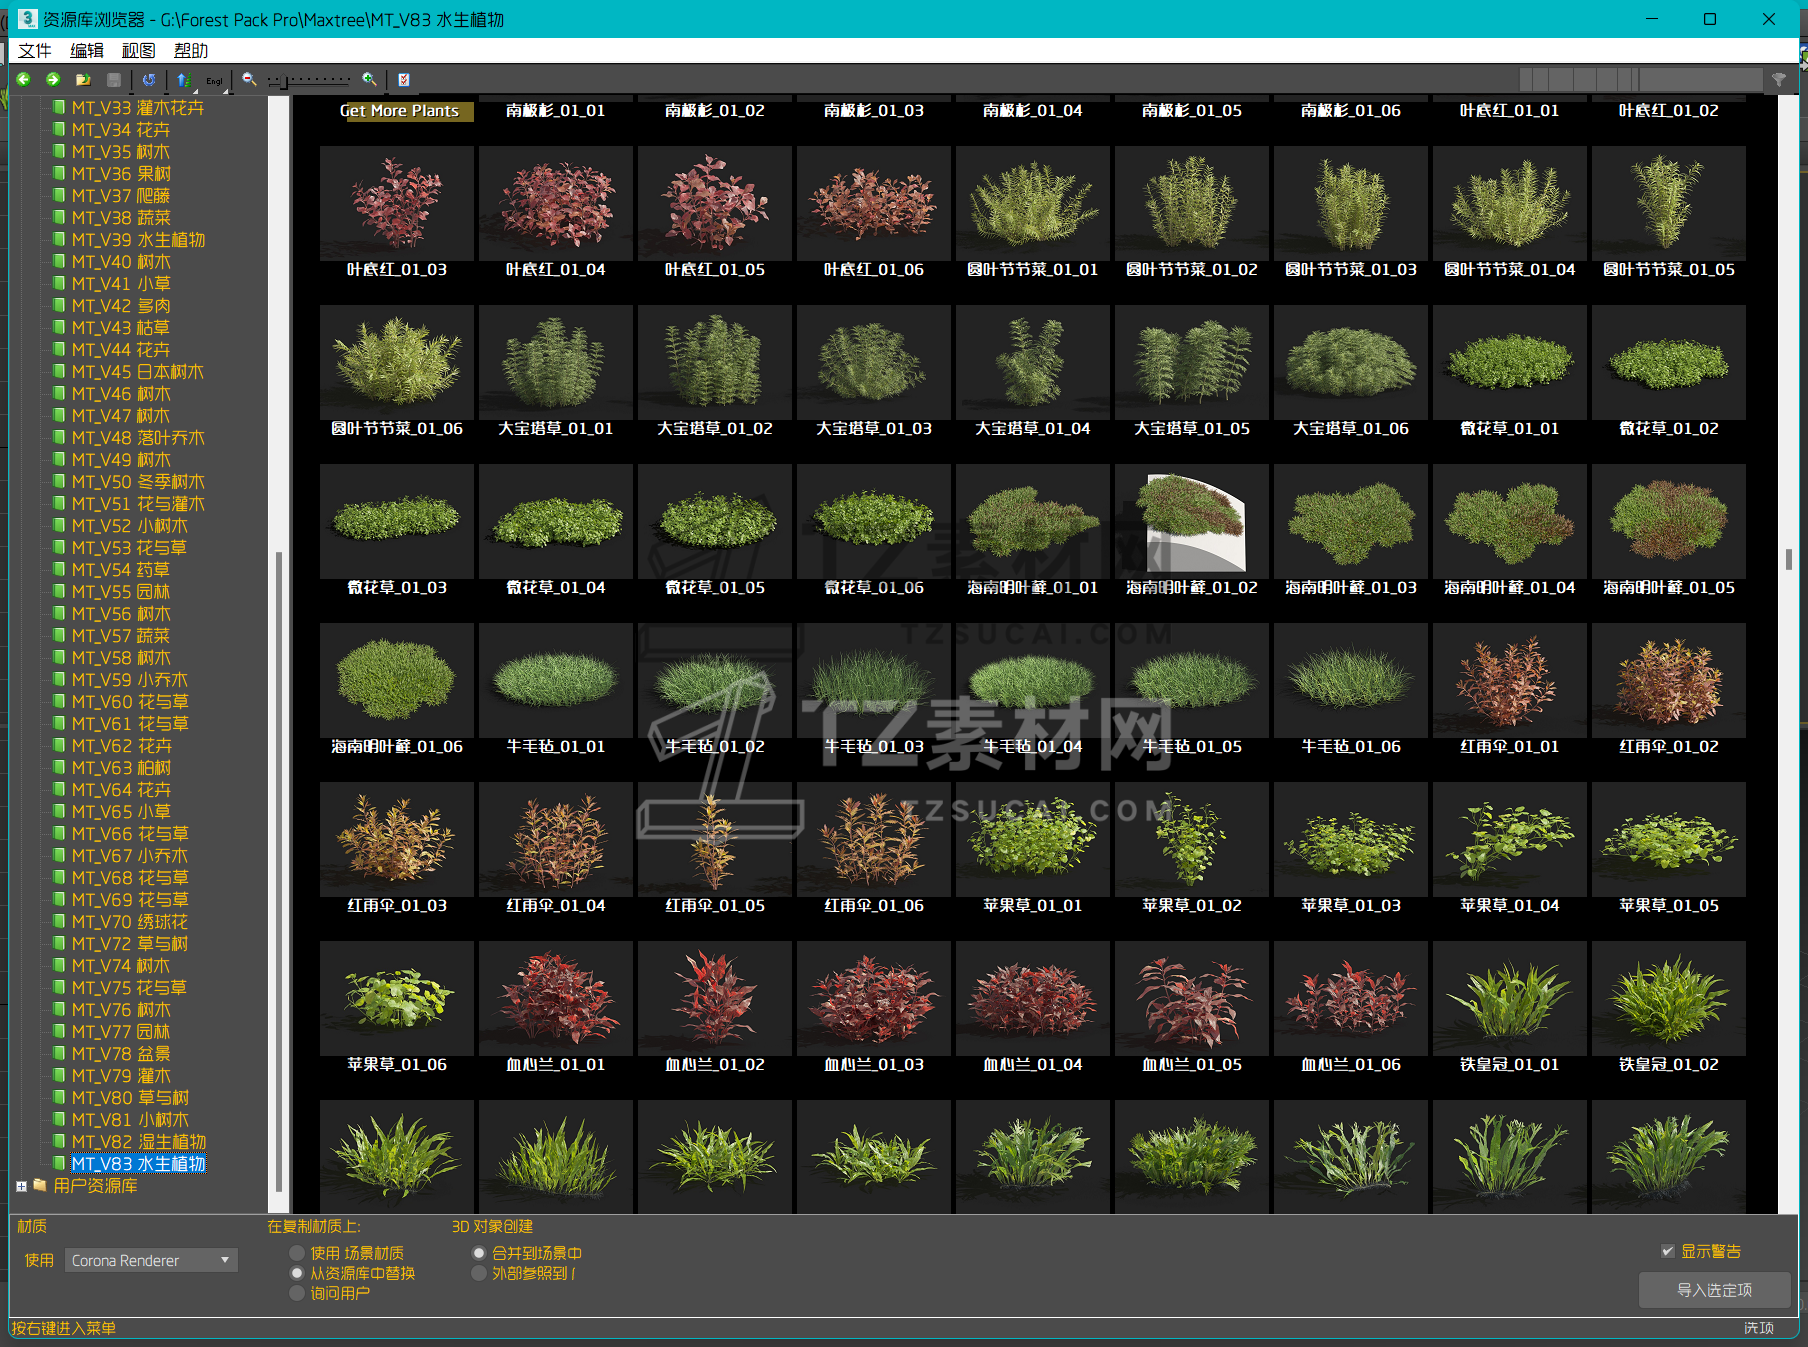This screenshot has height=1347, width=1808.
Task: Click the green library icon beside MT_V72 草与树
Action: (x=59, y=944)
